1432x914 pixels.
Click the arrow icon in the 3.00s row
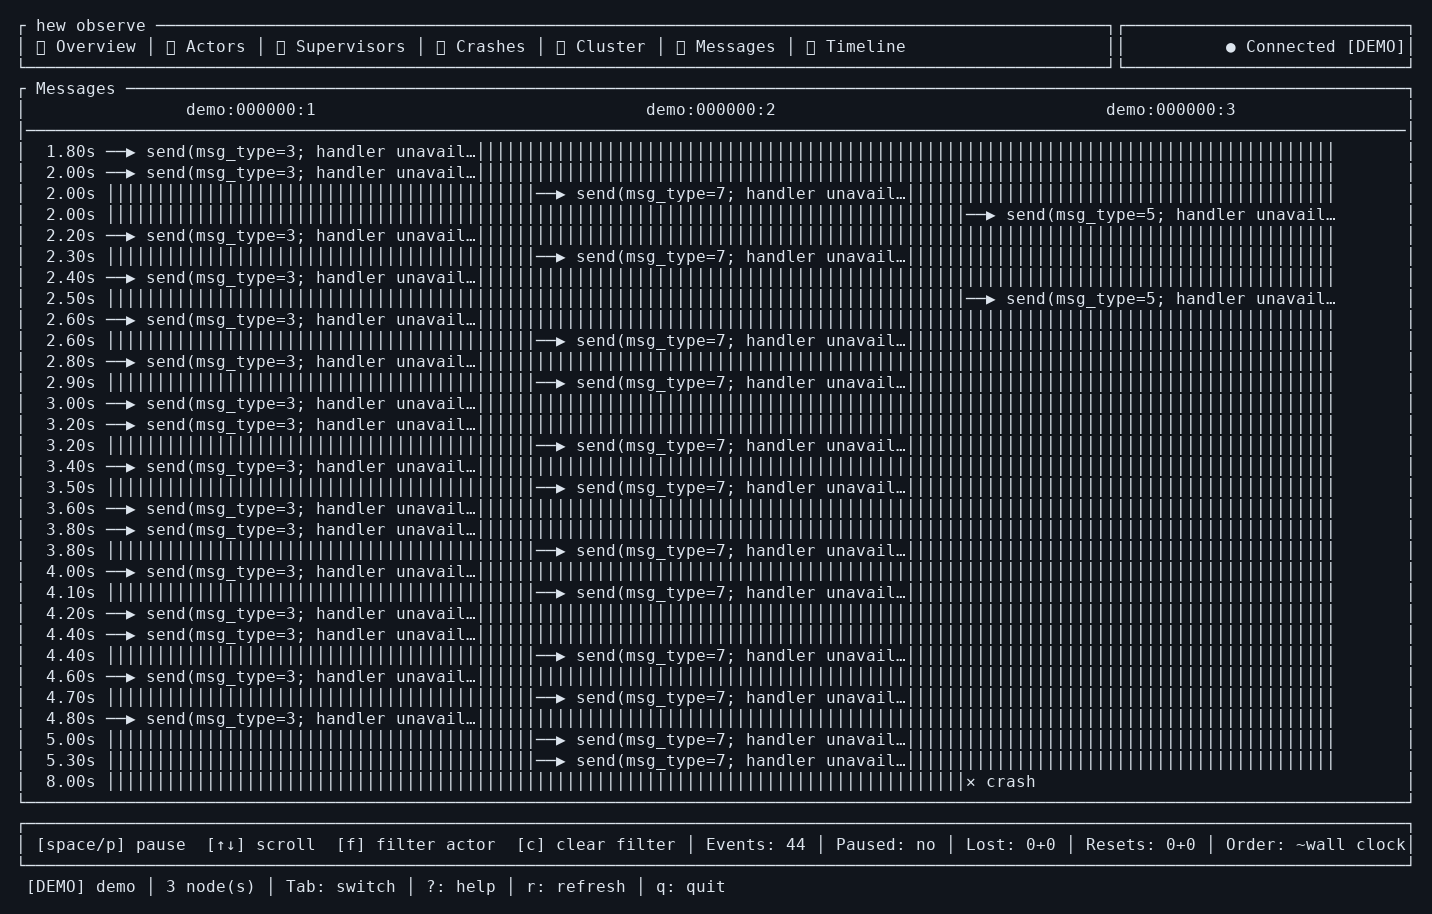(121, 404)
